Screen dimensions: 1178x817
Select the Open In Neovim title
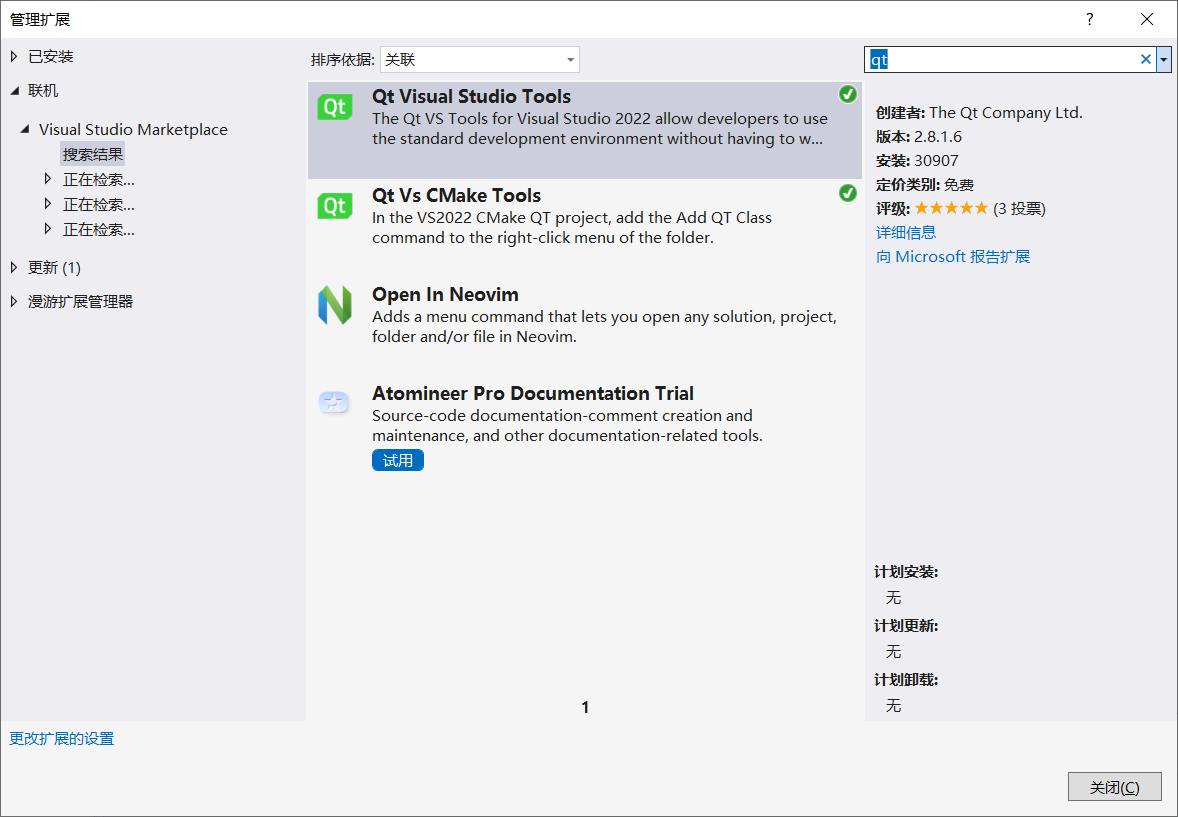pyautogui.click(x=445, y=295)
